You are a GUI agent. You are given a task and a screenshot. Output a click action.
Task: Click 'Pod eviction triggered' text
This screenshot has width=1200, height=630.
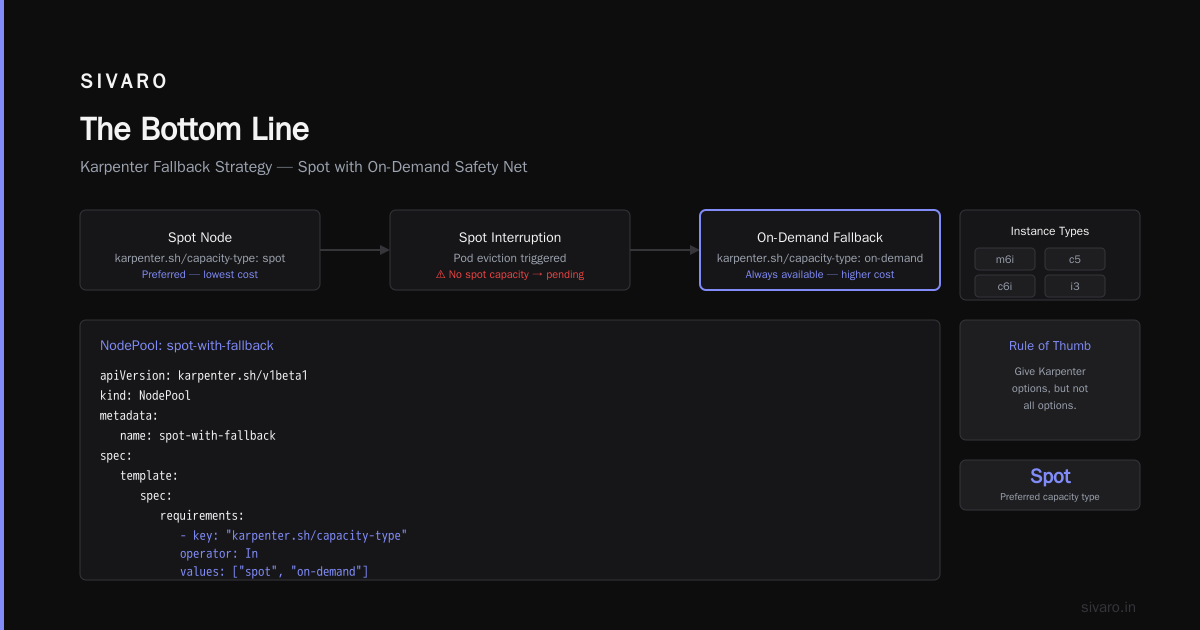pos(510,258)
